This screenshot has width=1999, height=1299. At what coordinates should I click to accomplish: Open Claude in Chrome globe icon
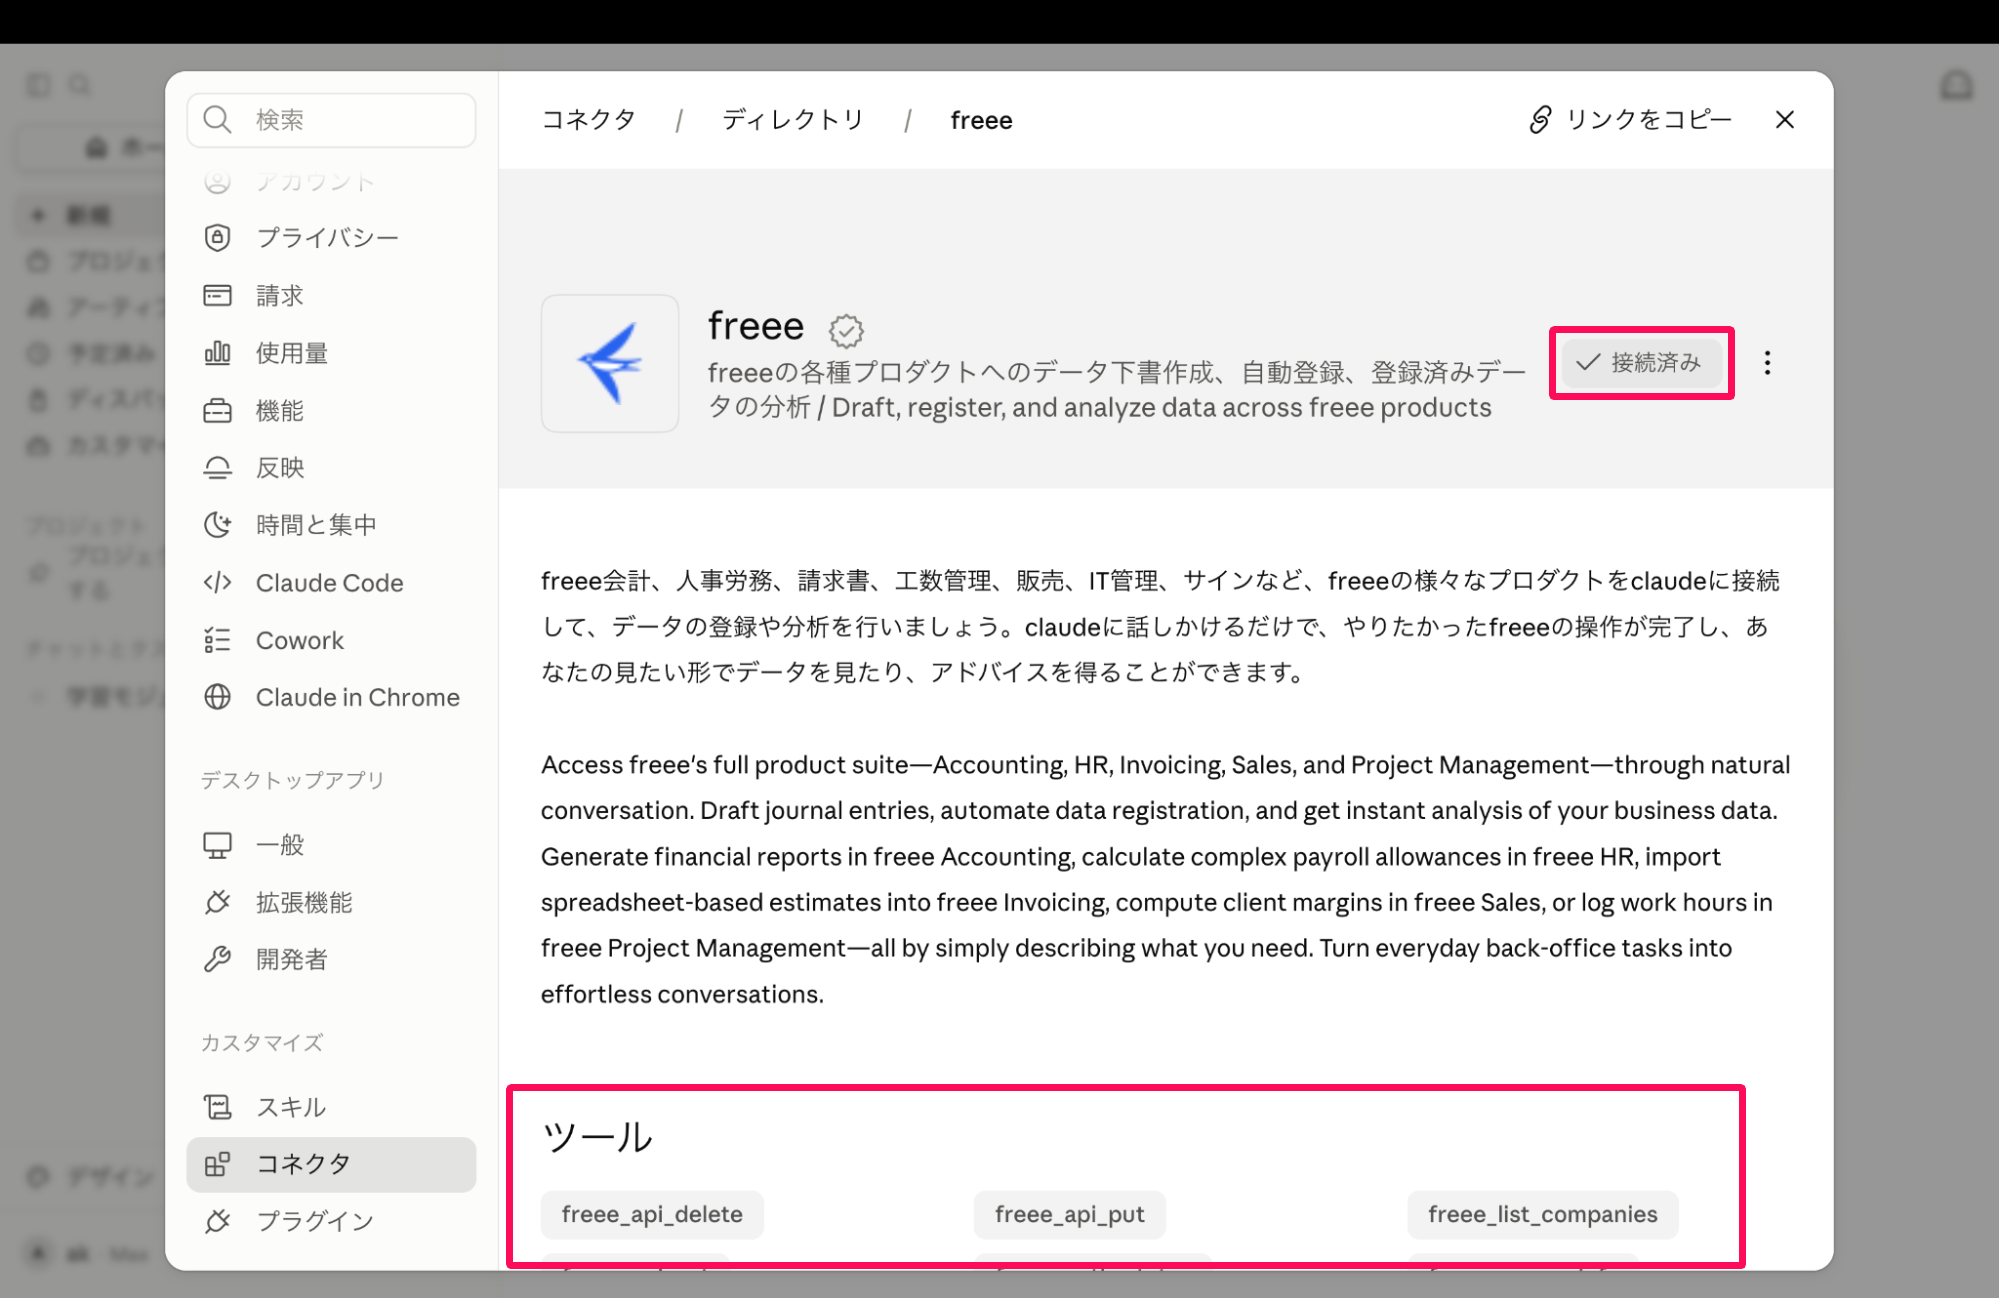click(217, 697)
